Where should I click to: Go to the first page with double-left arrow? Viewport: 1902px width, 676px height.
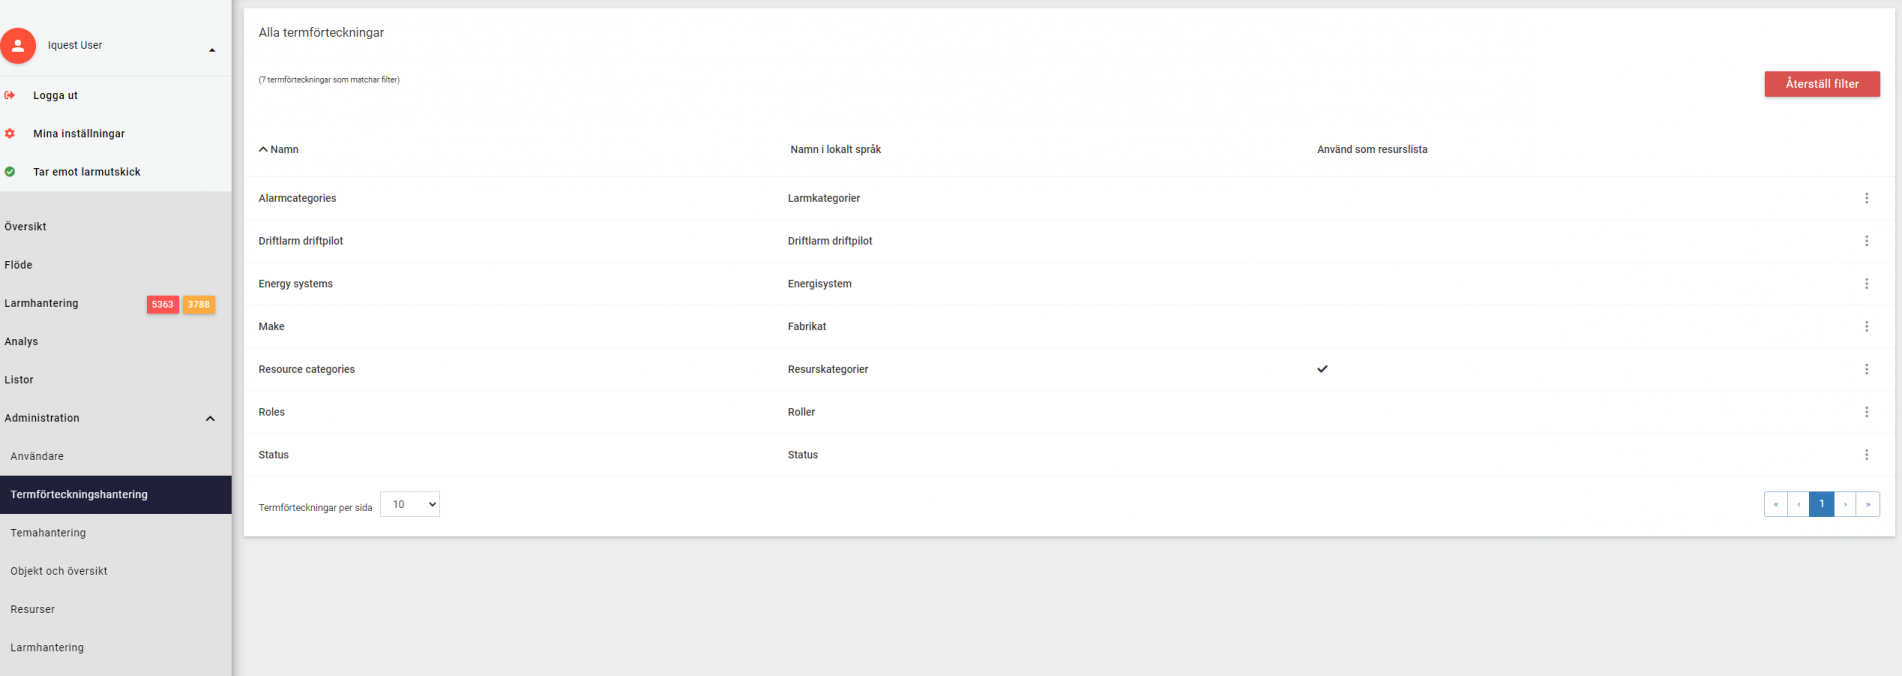pos(1776,505)
